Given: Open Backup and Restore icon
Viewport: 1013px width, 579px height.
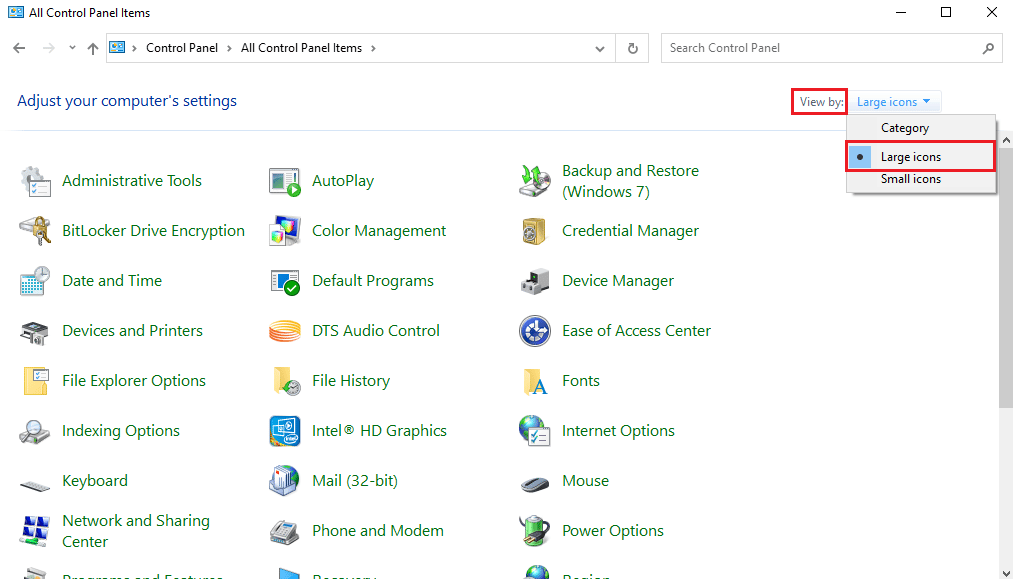Looking at the screenshot, I should tap(535, 182).
